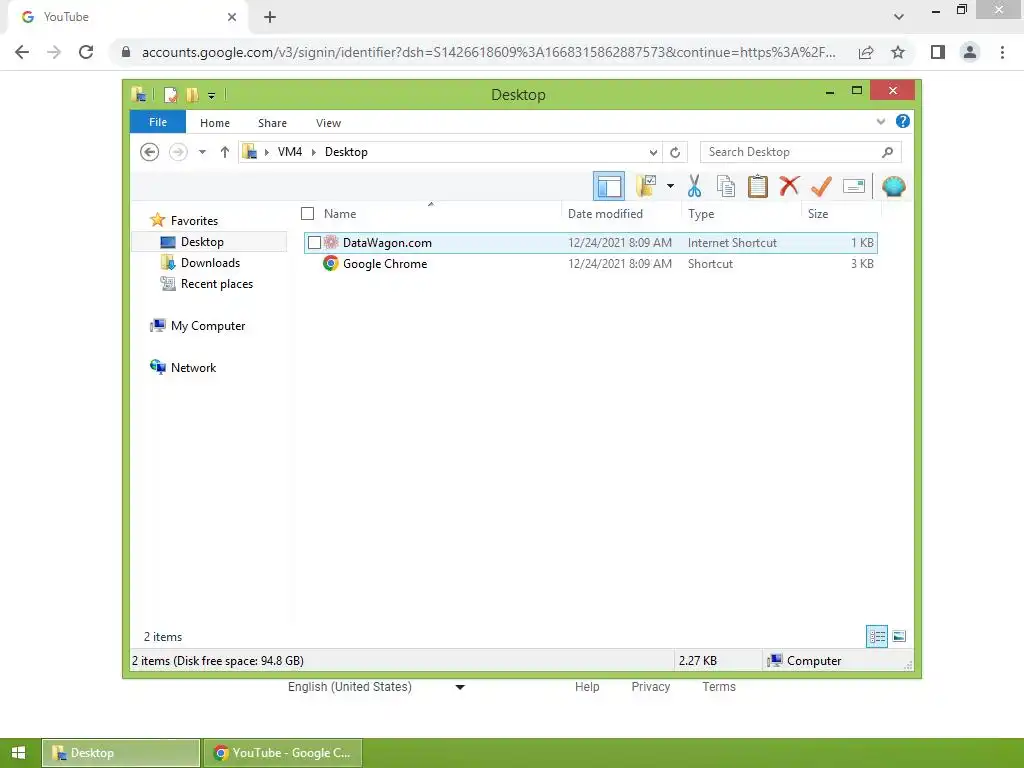Open the Windows Start button
Viewport: 1024px width, 768px height.
pyautogui.click(x=19, y=752)
